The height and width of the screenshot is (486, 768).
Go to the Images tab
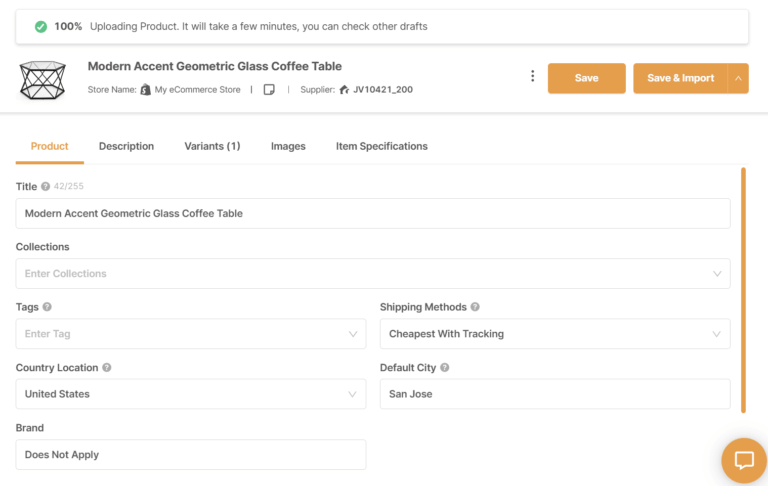[288, 146]
